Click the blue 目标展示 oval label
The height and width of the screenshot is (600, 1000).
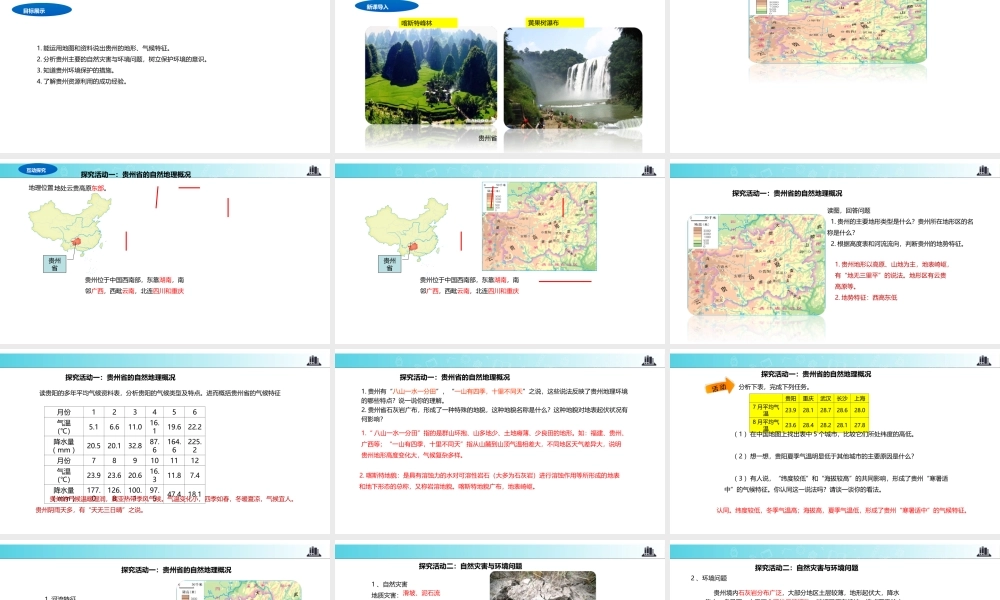pos(42,10)
